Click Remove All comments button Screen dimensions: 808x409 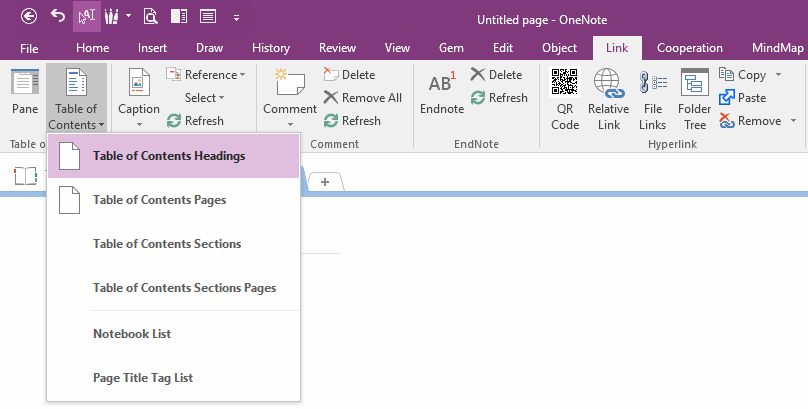click(363, 97)
